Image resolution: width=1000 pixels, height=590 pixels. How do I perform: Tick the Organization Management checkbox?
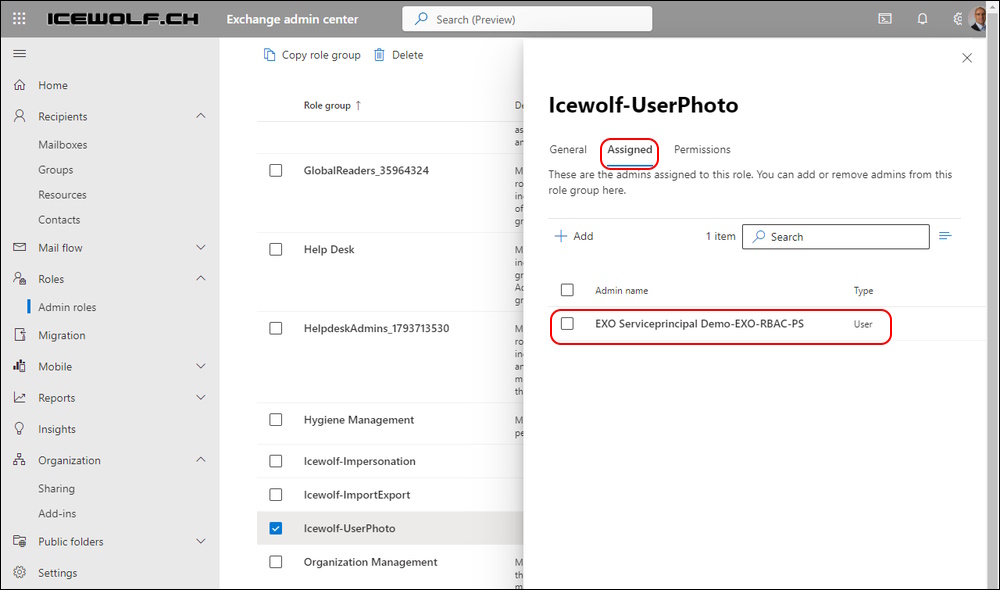point(276,562)
